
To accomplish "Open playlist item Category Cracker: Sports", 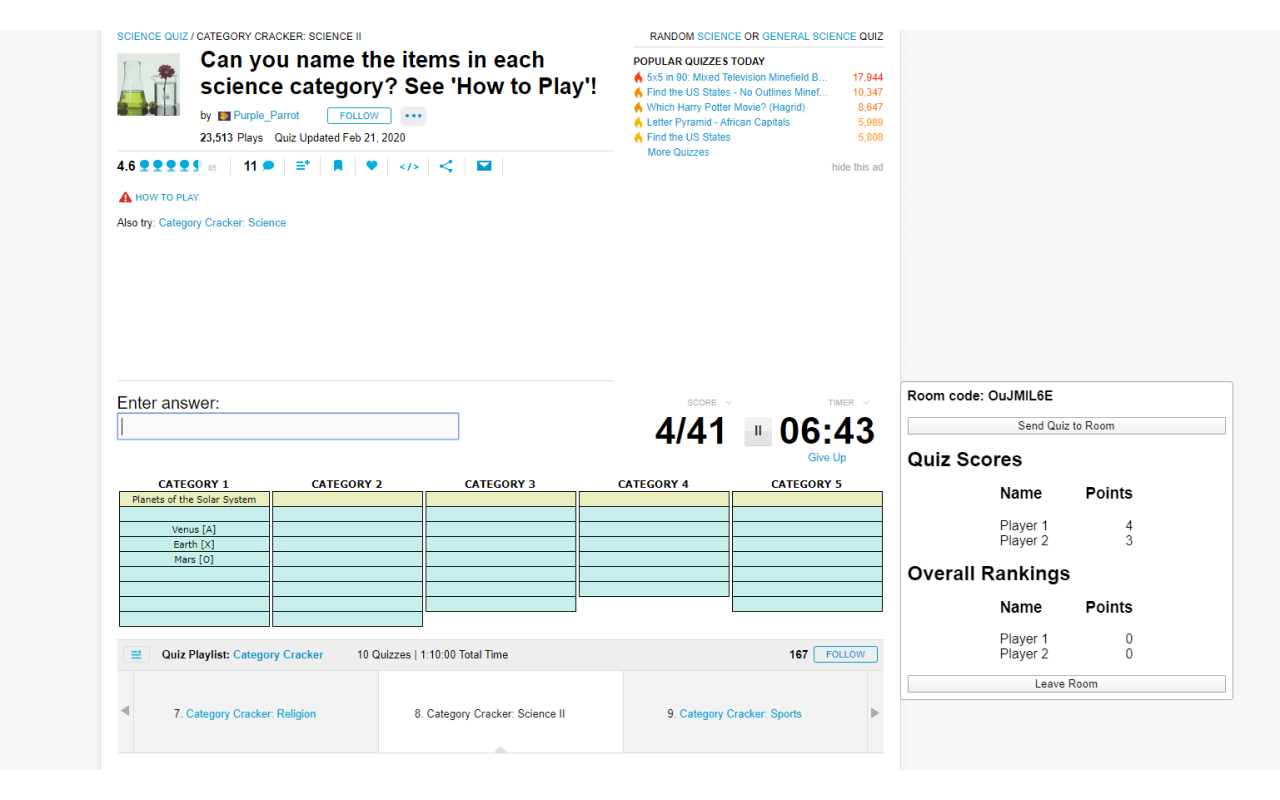I will click(x=741, y=714).
